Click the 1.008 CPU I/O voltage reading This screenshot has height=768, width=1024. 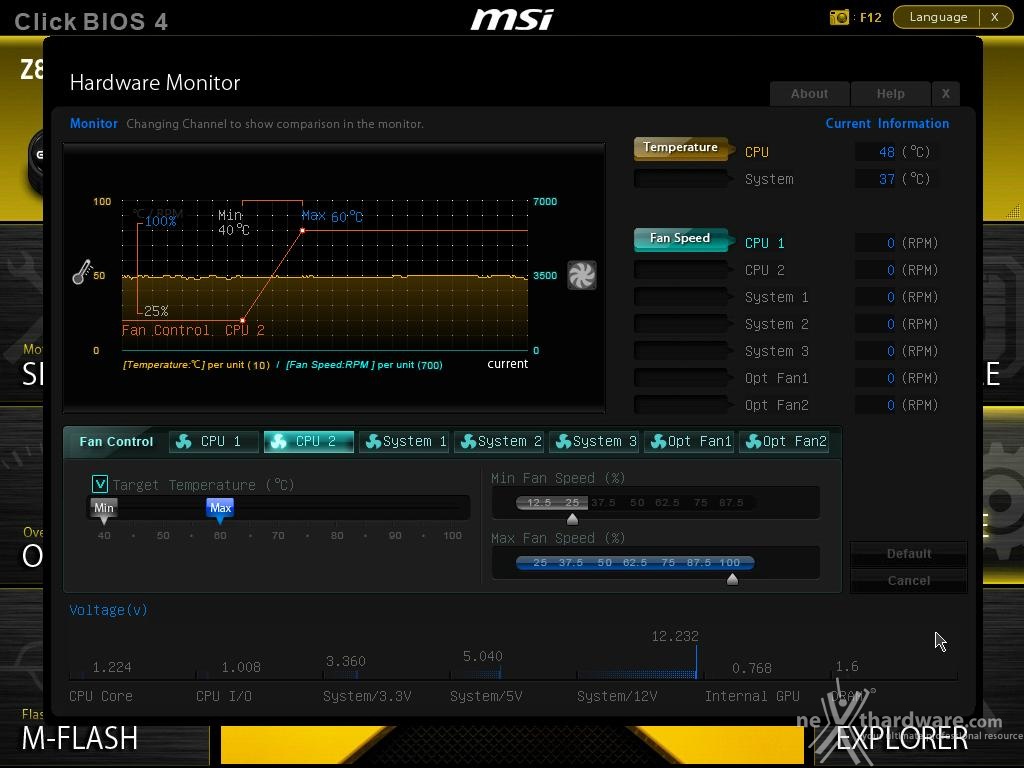[x=241, y=667]
